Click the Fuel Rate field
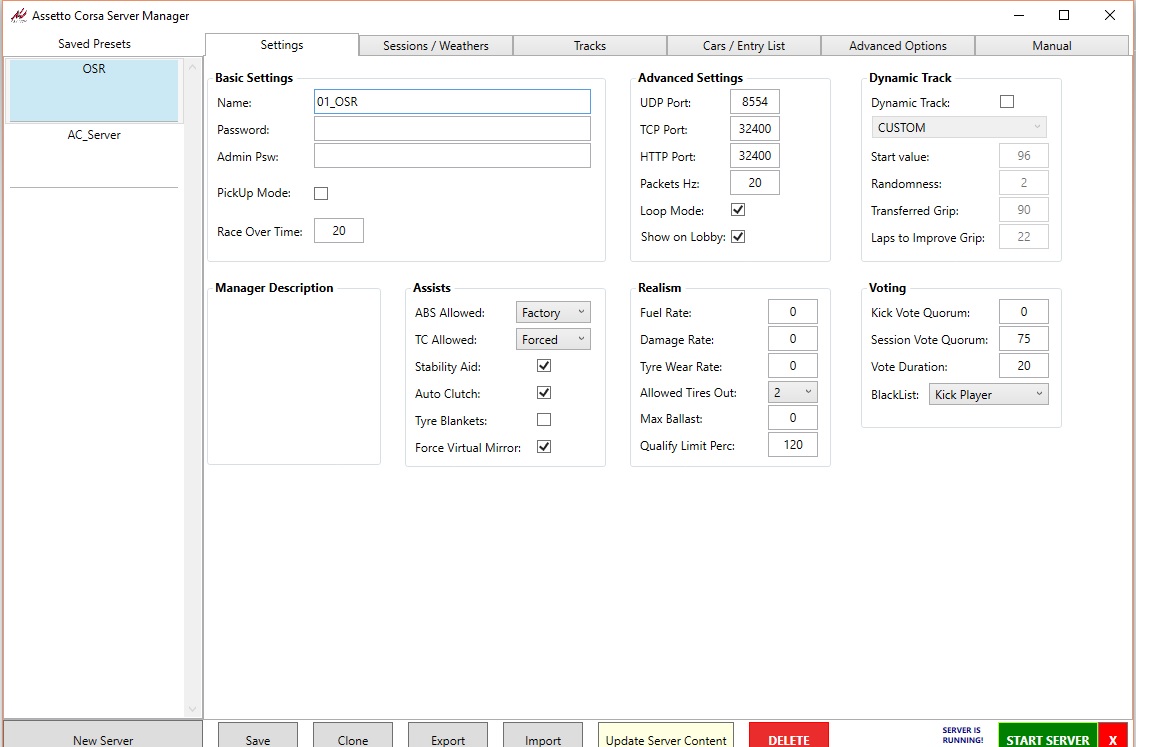This screenshot has height=747, width=1152. pyautogui.click(x=793, y=311)
